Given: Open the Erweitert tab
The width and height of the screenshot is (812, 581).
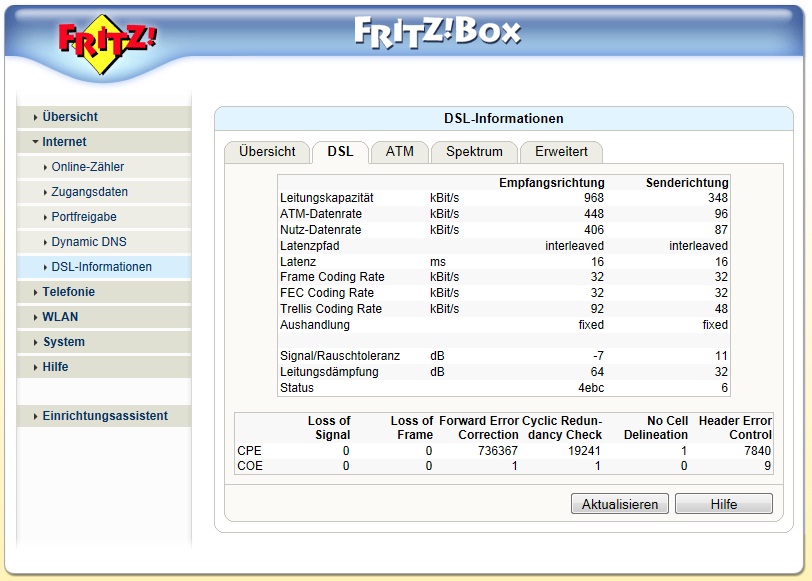Looking at the screenshot, I should click(x=561, y=152).
